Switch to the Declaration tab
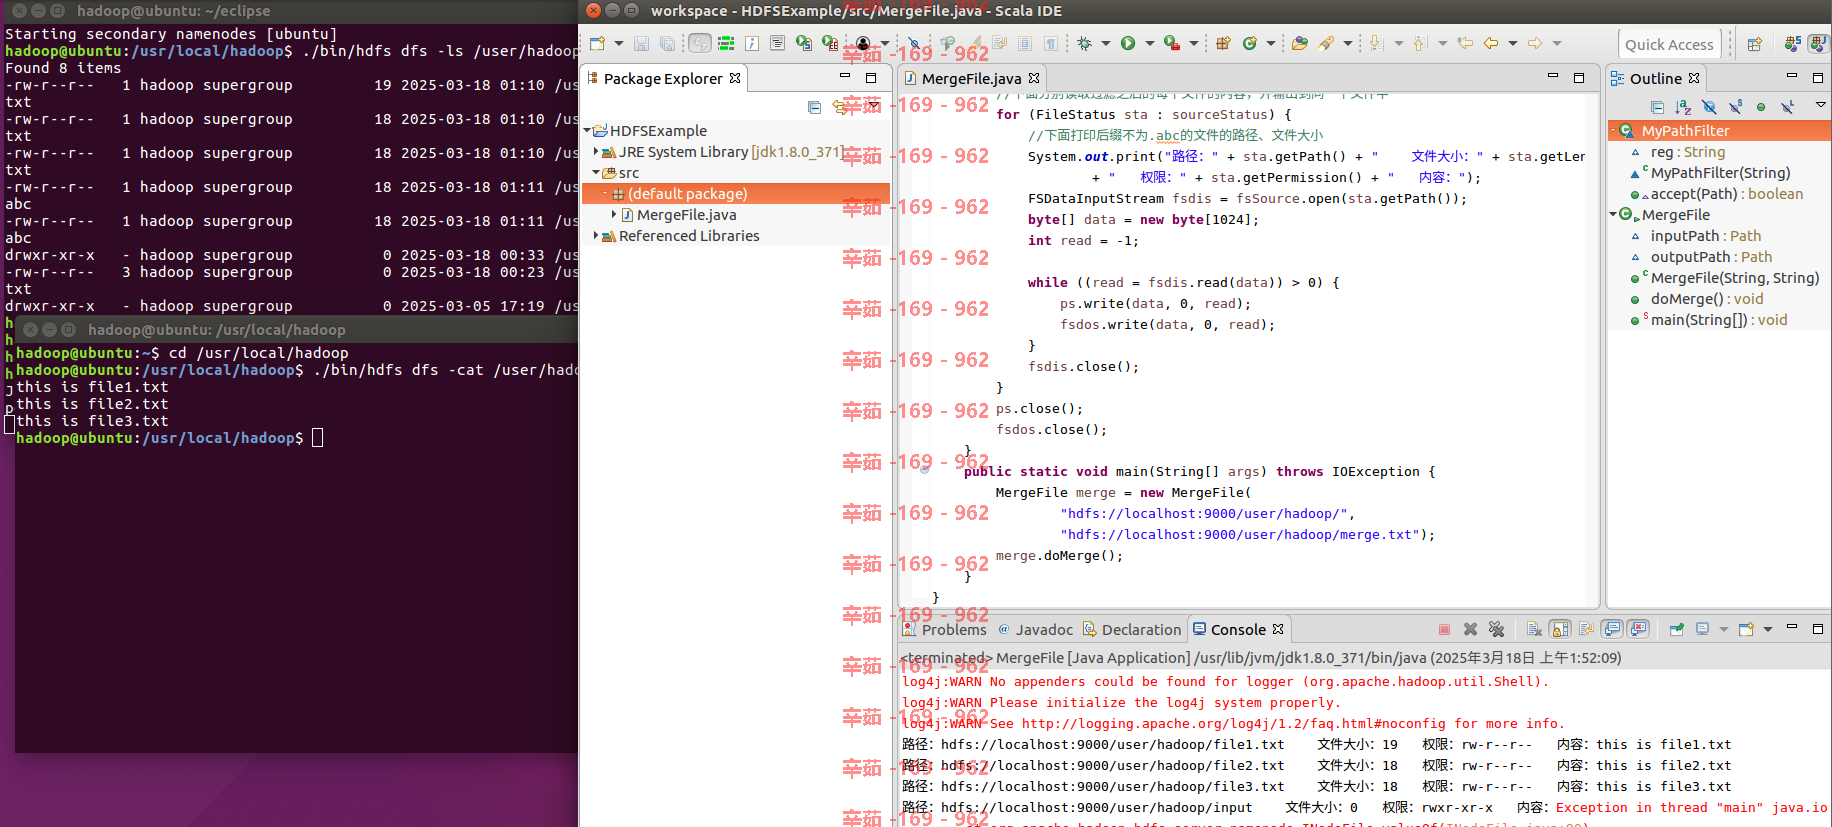The width and height of the screenshot is (1832, 827). point(1131,630)
